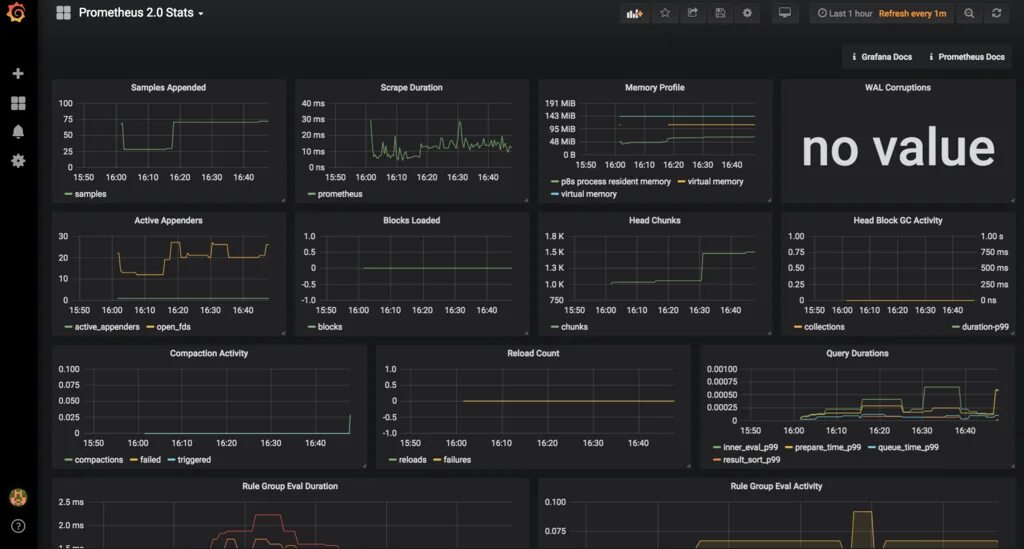
Task: Open the Samples Appended panel title menu
Action: (x=168, y=87)
